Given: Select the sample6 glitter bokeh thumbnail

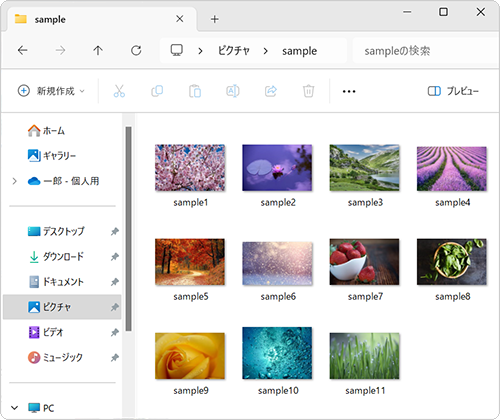Looking at the screenshot, I should click(277, 263).
